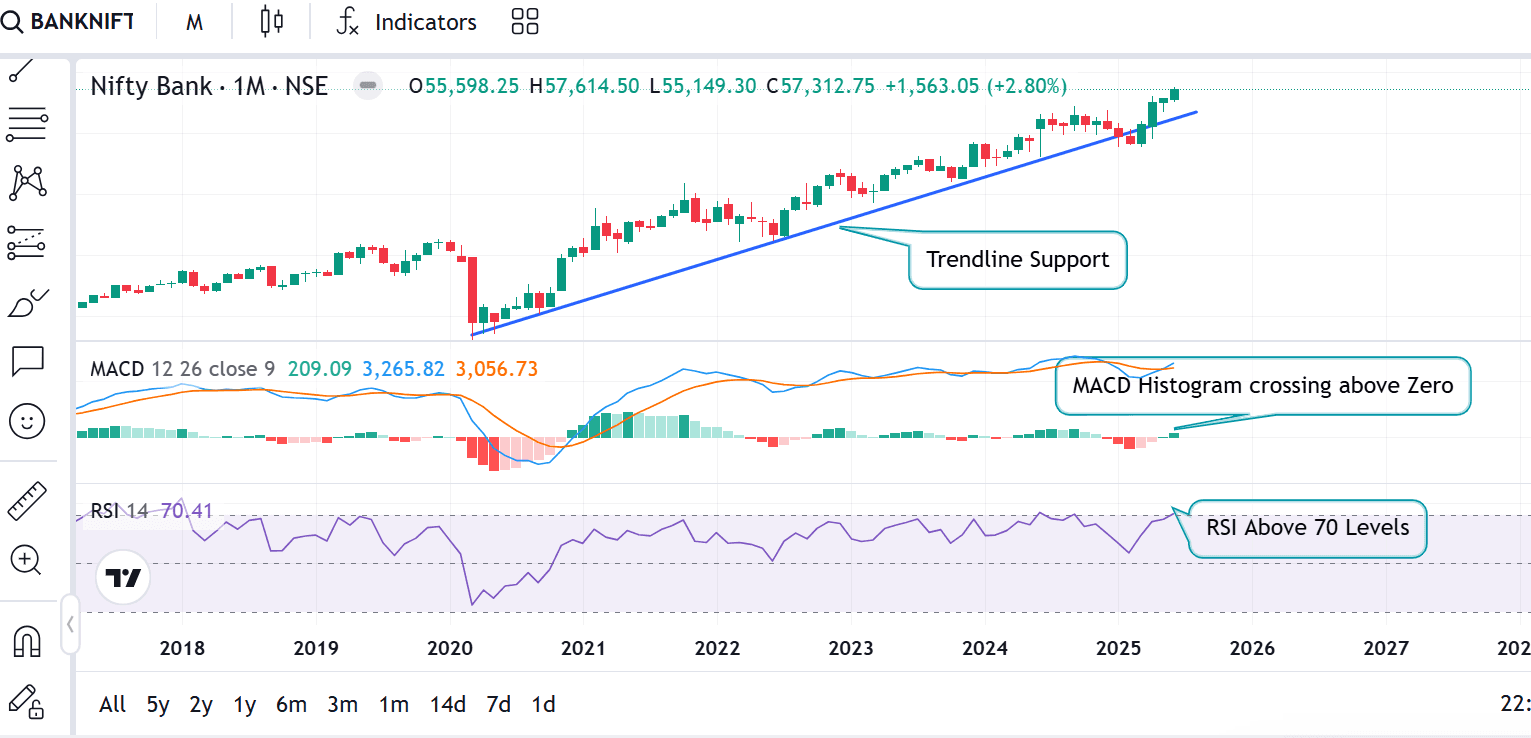The image size is (1531, 738).
Task: Select the brush drawing tool
Action: (27, 302)
